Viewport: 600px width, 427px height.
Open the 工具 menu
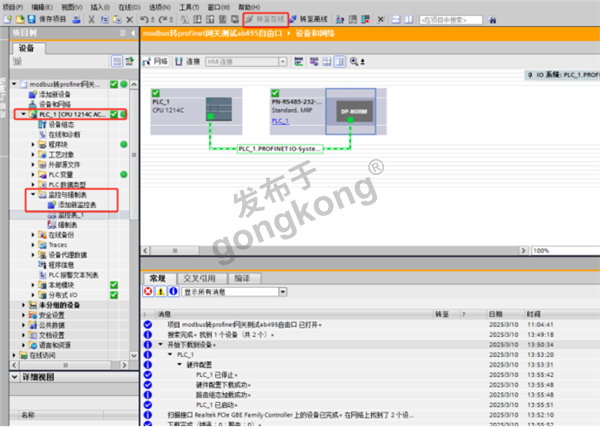coord(189,7)
